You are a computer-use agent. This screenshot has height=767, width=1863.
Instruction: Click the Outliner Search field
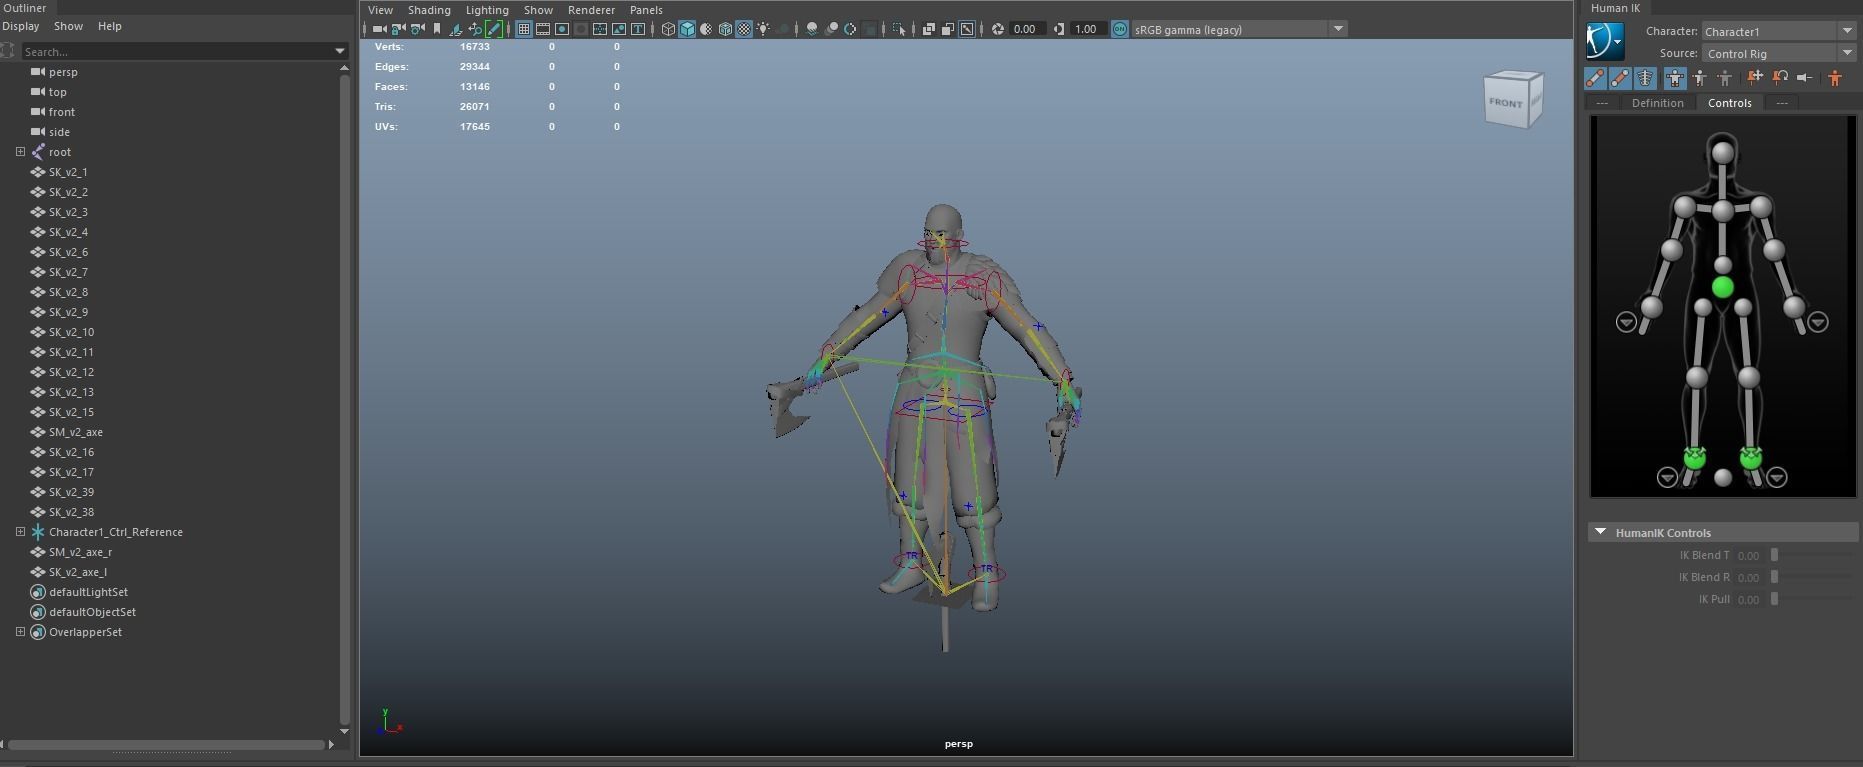point(175,51)
